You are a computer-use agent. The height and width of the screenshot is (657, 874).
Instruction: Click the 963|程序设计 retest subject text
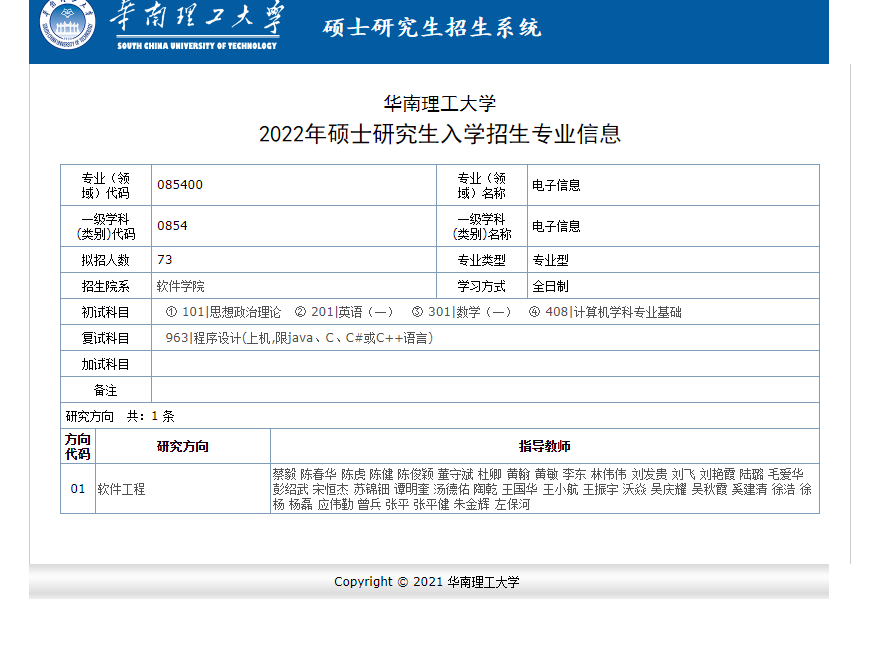299,338
